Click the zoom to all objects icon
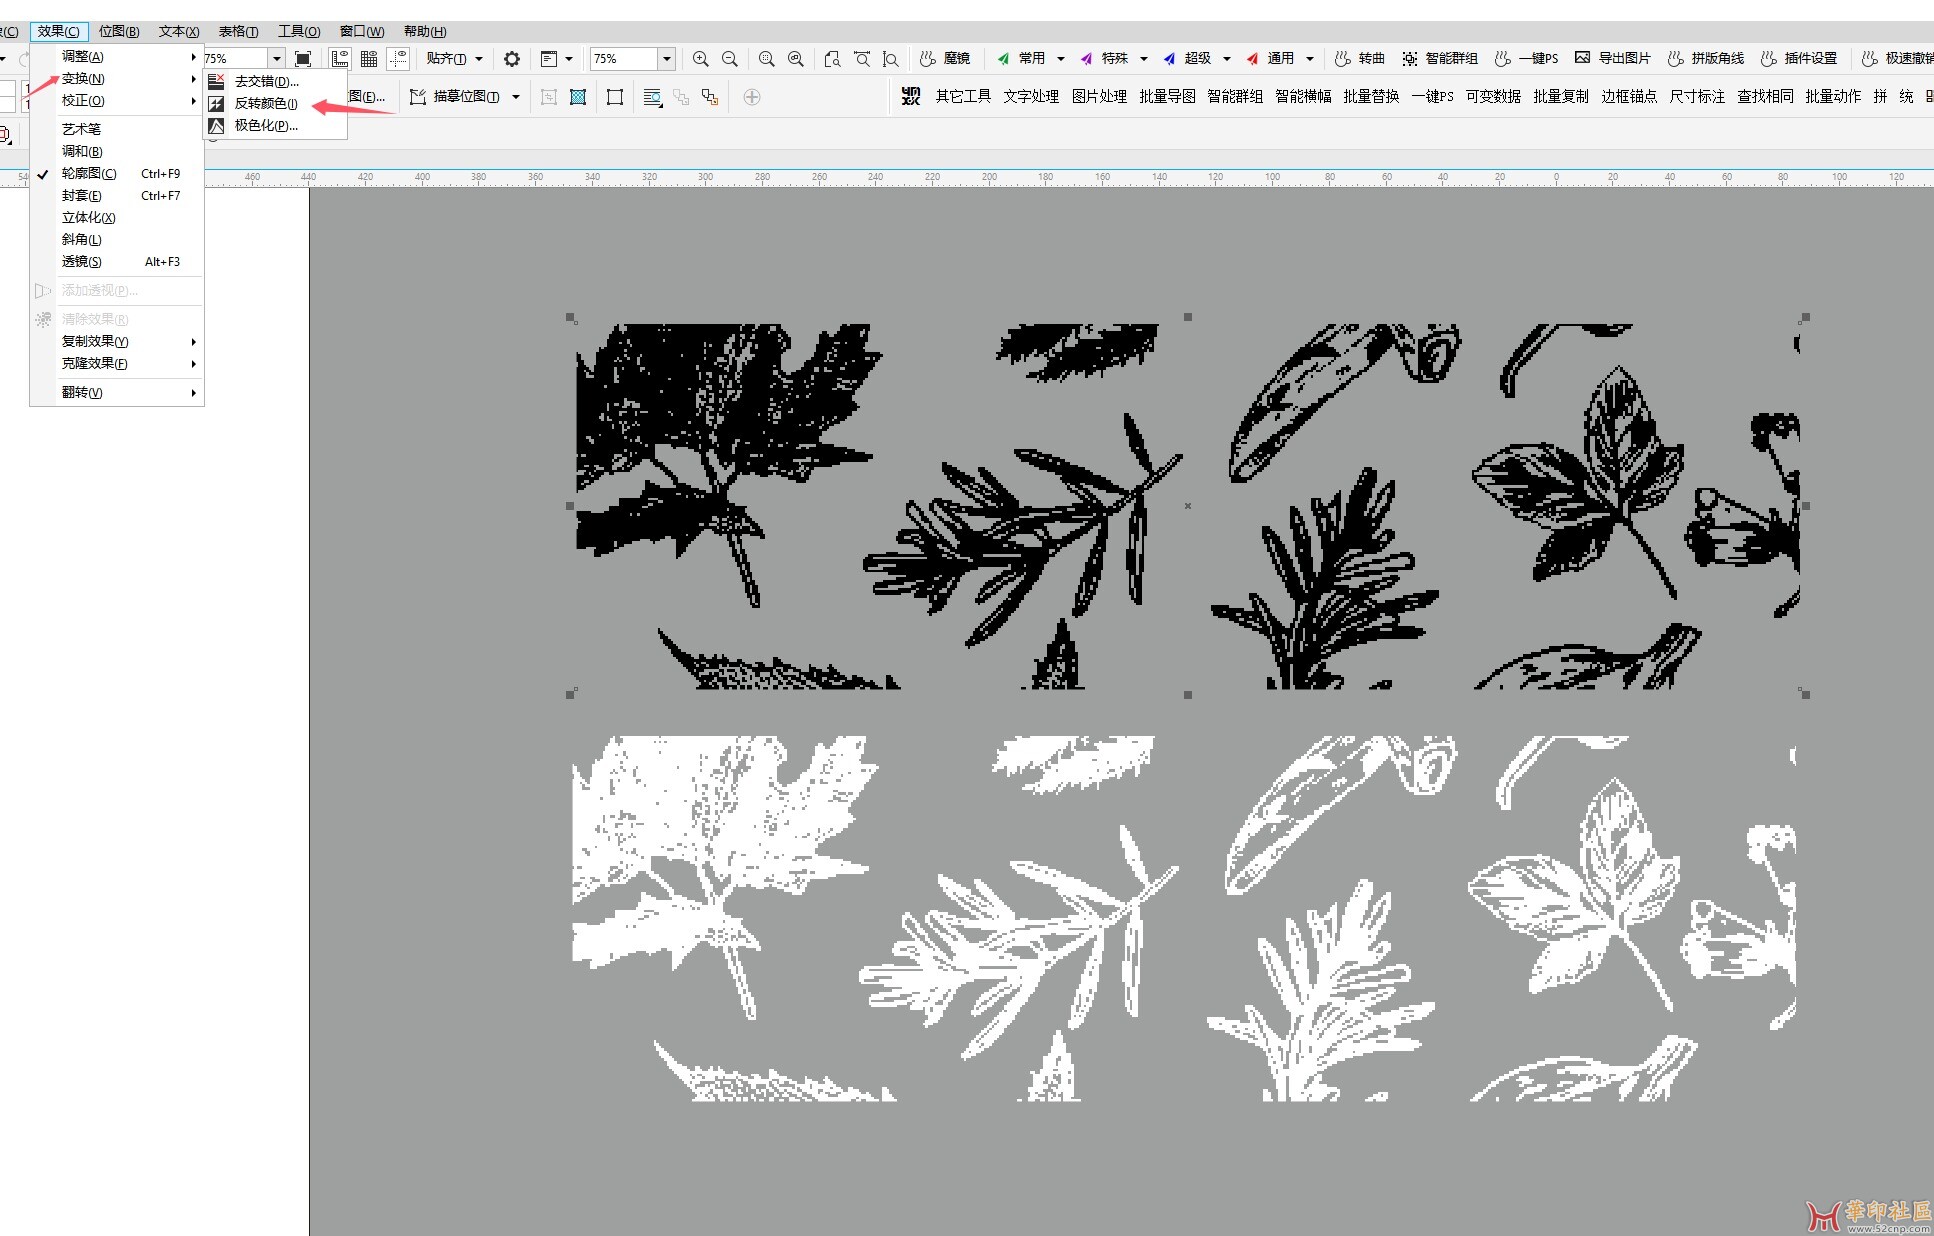The image size is (1934, 1236). pos(796,59)
